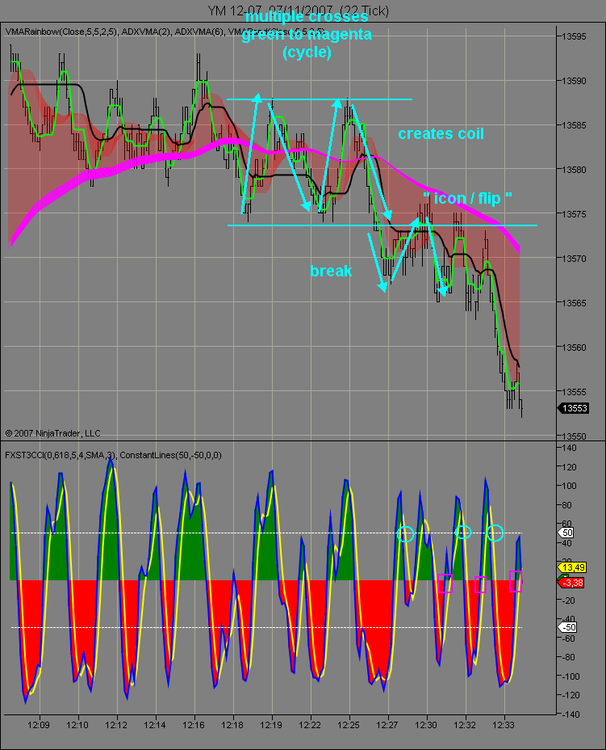Select the 'icon / flip' text annotation
Screen dimensions: 606x750
(467, 198)
